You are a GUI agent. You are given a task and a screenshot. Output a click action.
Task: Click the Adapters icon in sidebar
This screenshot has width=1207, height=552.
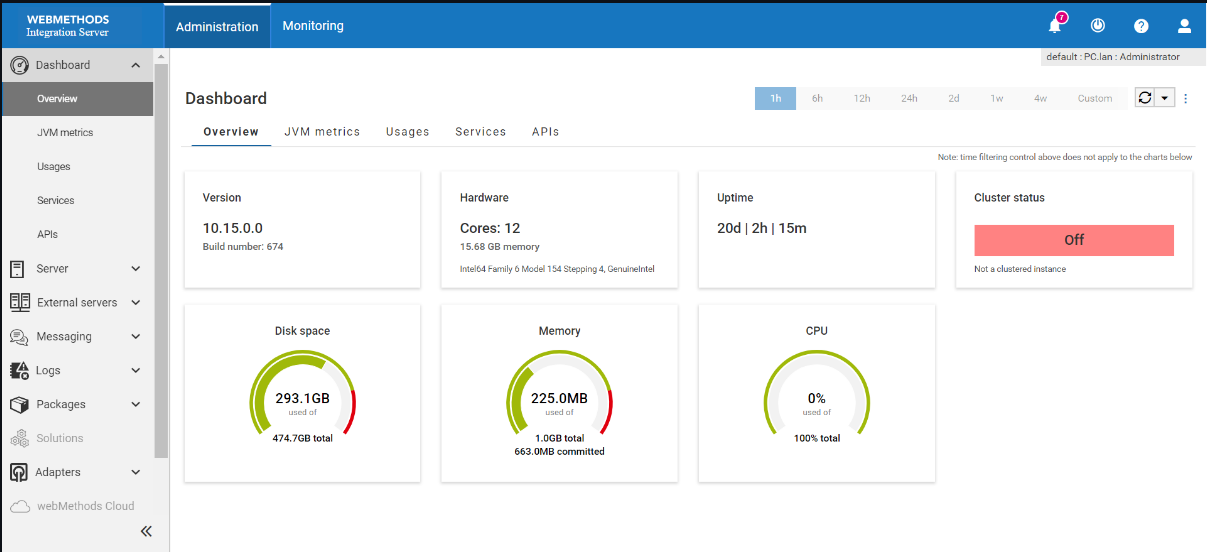pyautogui.click(x=18, y=472)
